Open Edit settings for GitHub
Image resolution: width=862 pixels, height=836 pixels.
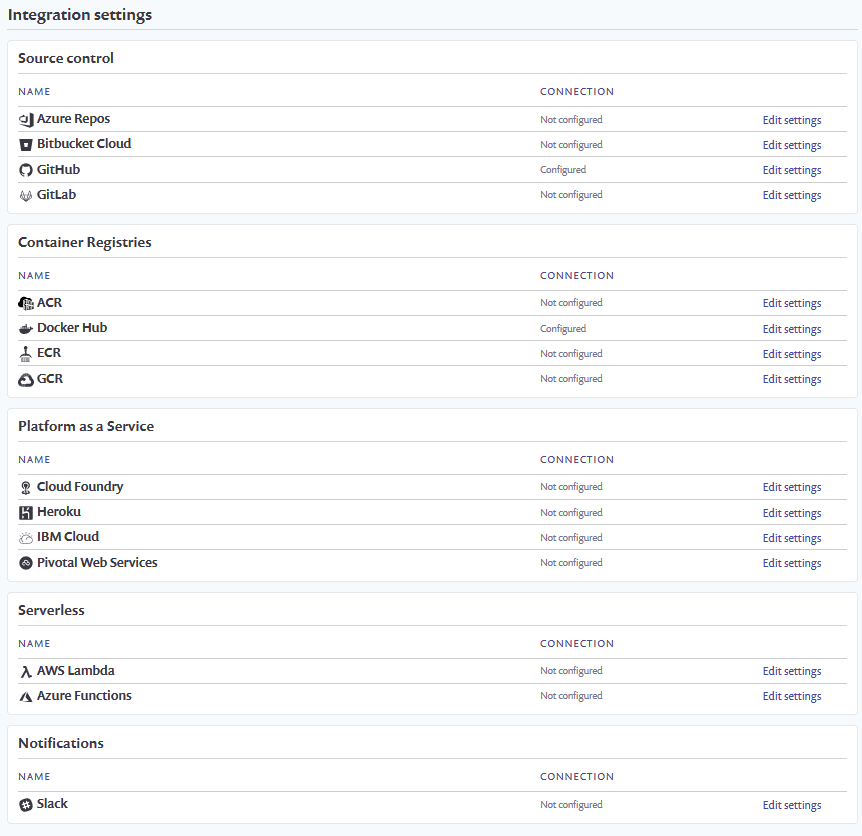791,170
